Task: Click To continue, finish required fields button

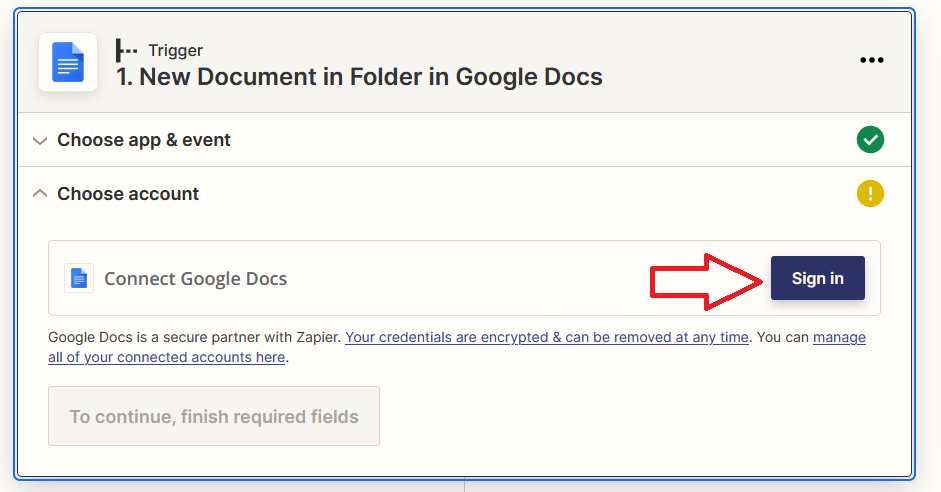Action: 214,416
